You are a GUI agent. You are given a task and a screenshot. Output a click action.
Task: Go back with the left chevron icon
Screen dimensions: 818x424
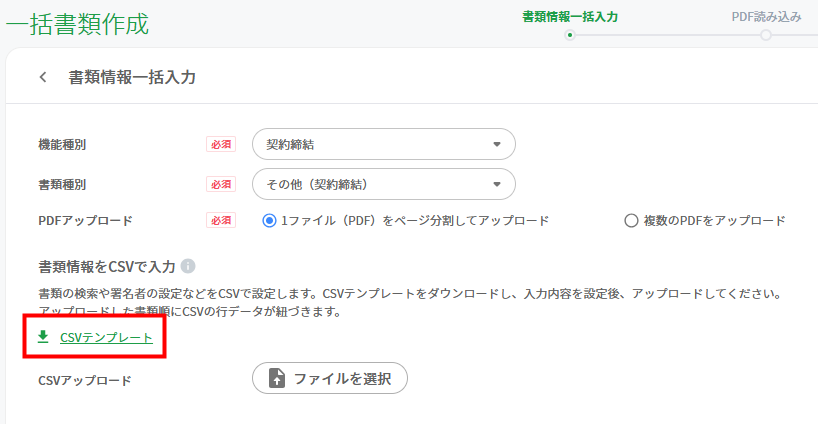pos(43,77)
